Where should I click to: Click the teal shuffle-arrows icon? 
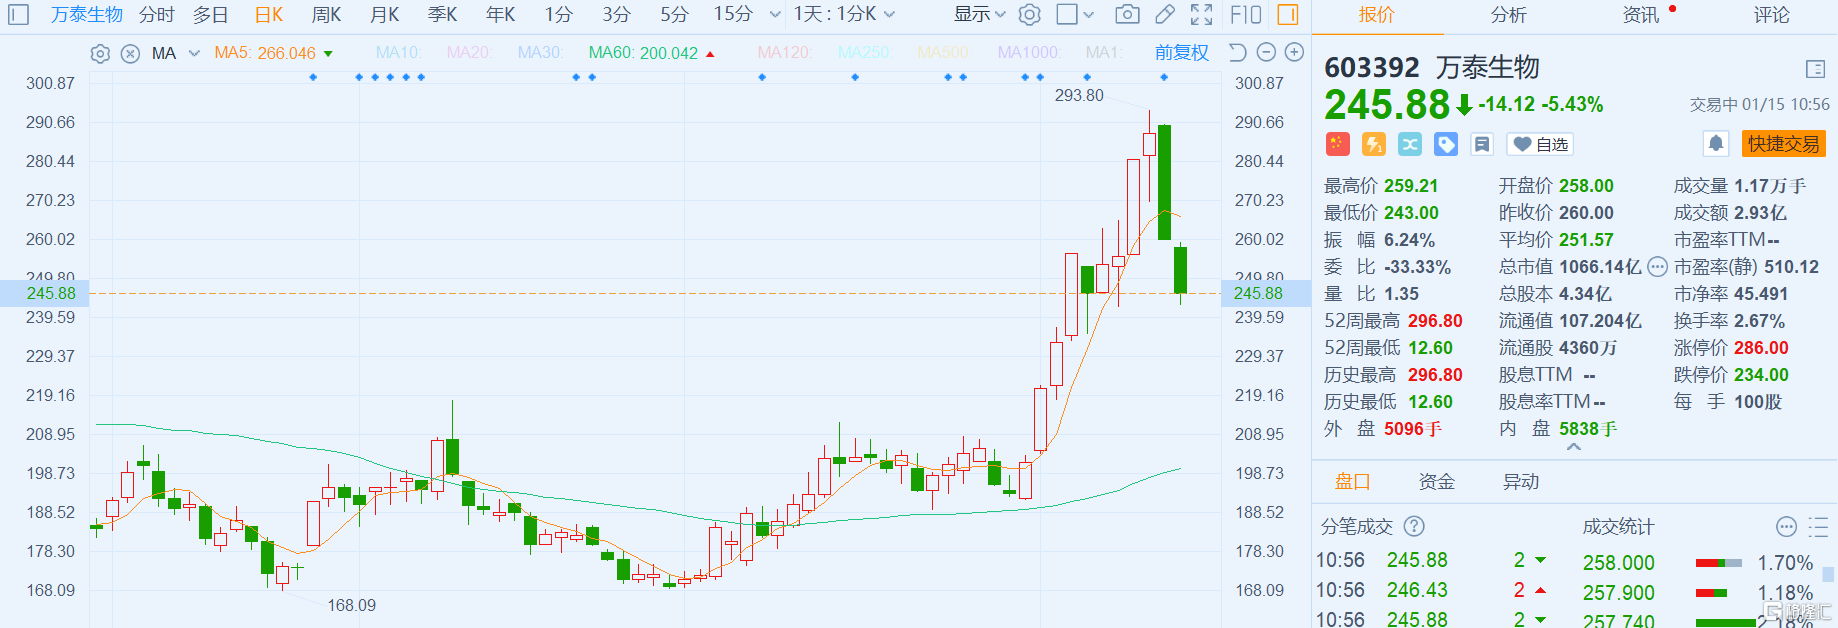tap(1410, 144)
